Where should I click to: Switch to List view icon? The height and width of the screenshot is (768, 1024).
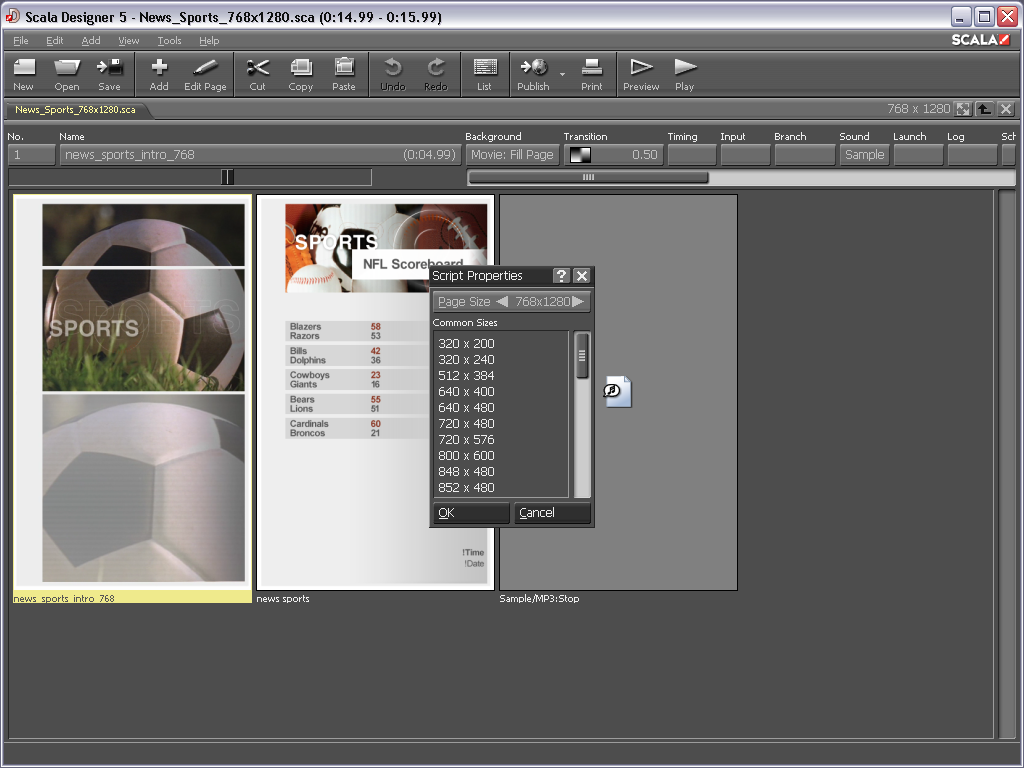485,73
